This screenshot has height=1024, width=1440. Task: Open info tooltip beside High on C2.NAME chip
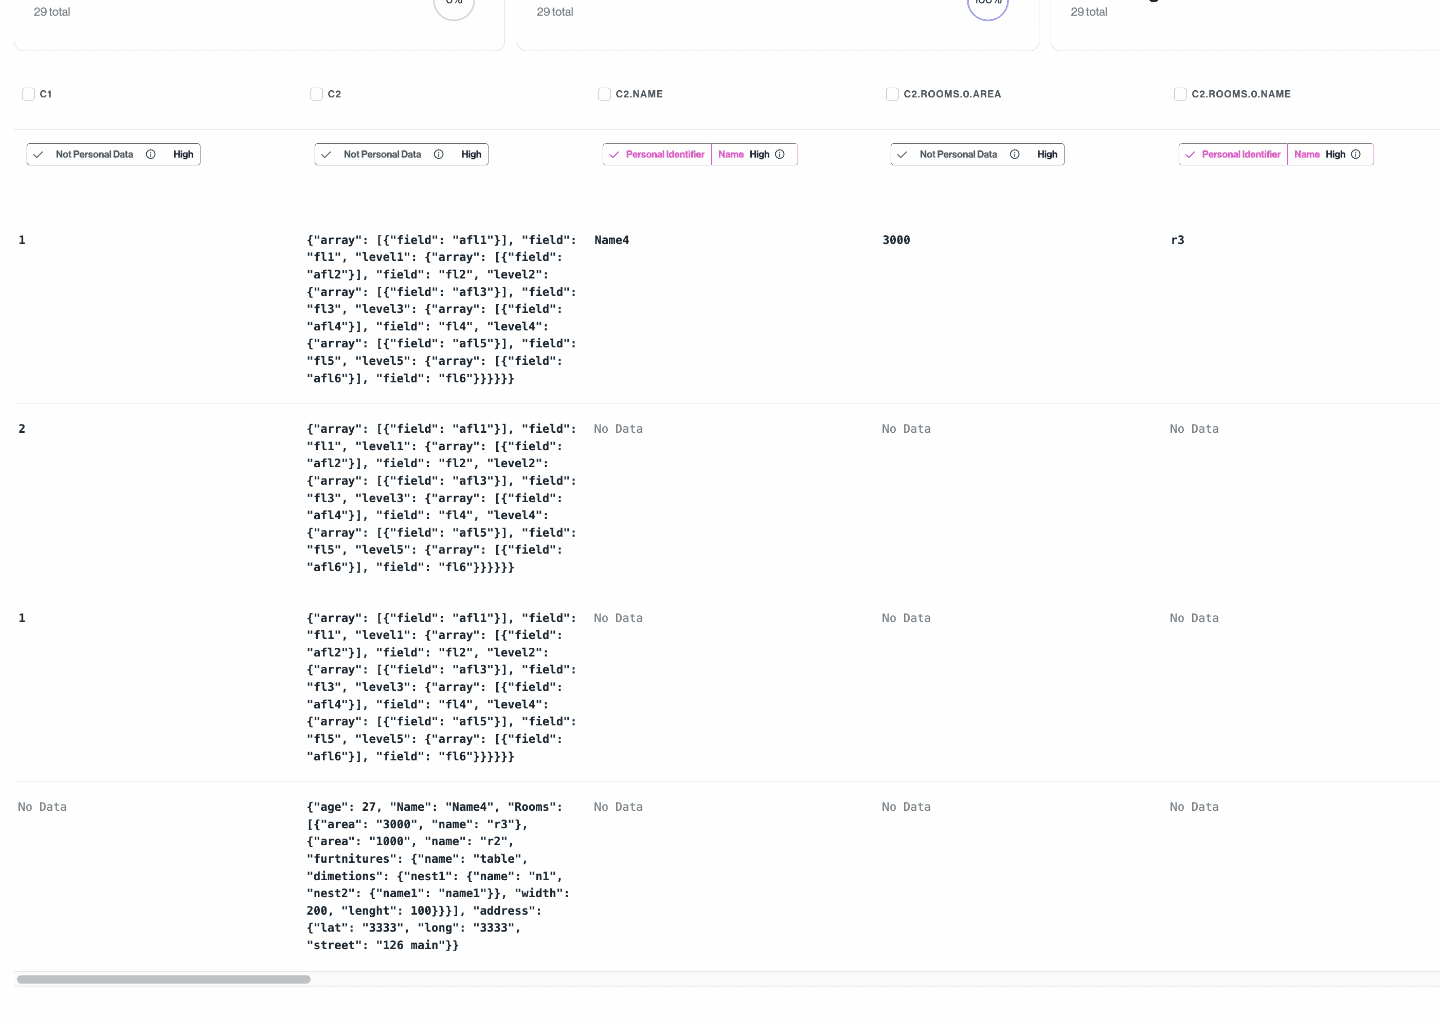click(x=781, y=154)
